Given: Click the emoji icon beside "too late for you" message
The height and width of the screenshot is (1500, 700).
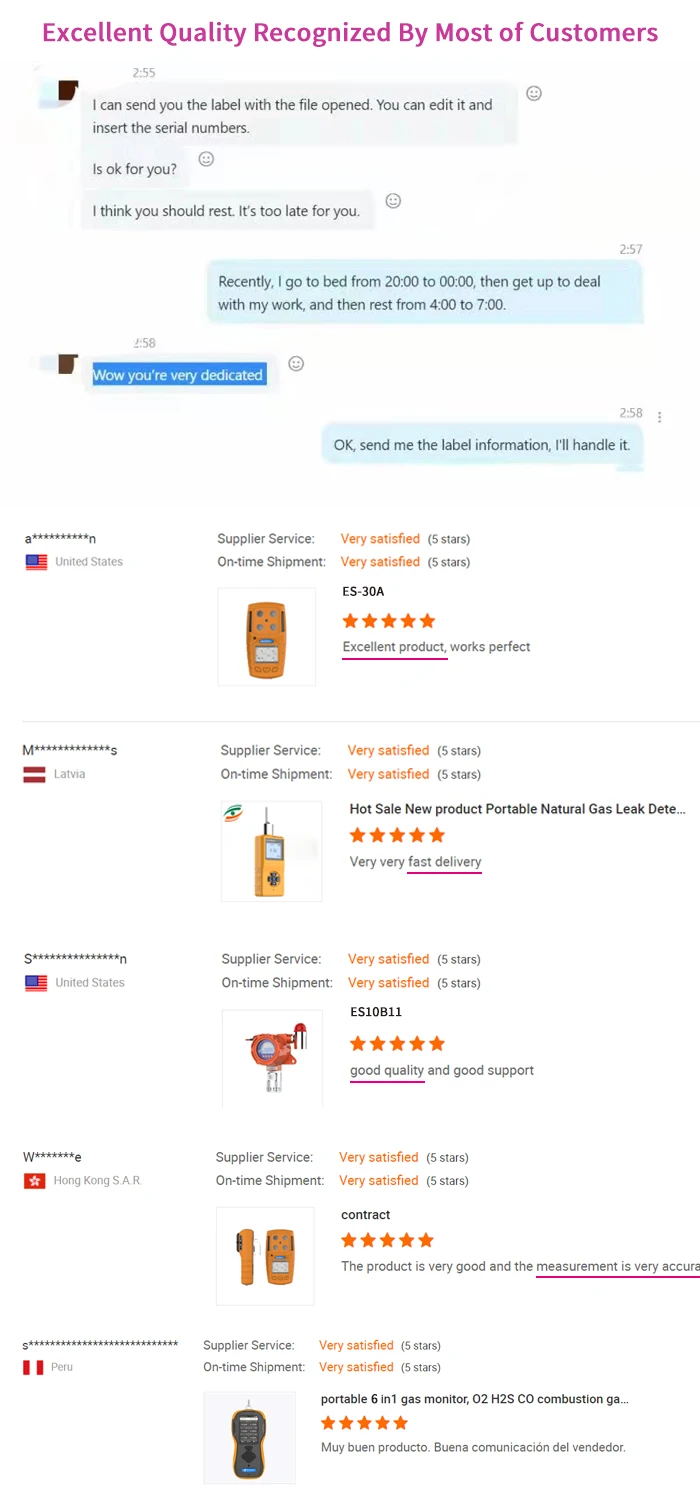Looking at the screenshot, I should click(x=393, y=201).
